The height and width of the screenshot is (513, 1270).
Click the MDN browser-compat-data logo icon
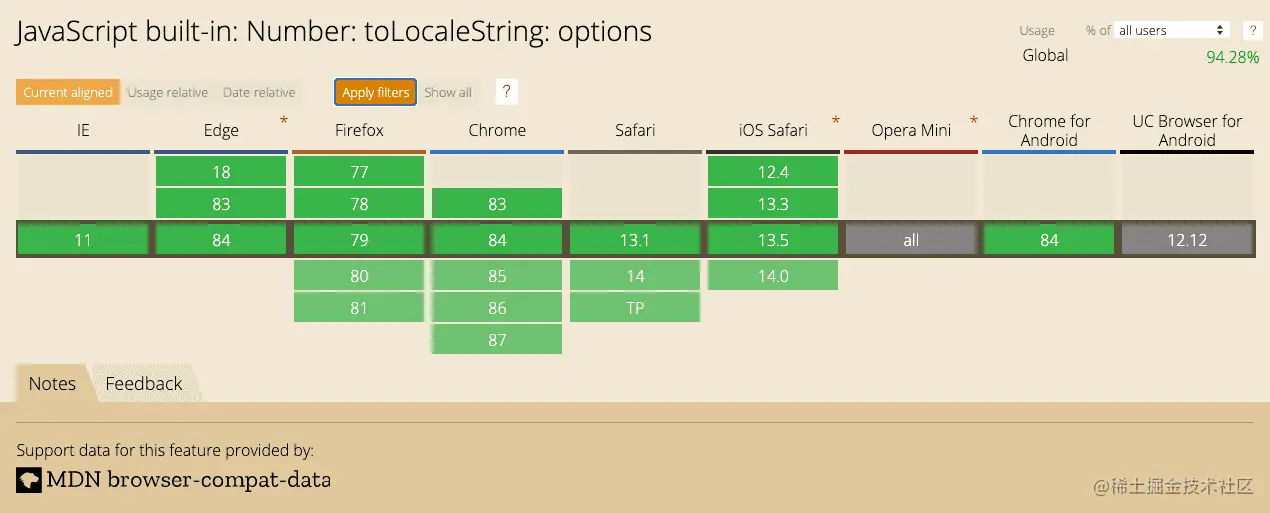coord(29,480)
